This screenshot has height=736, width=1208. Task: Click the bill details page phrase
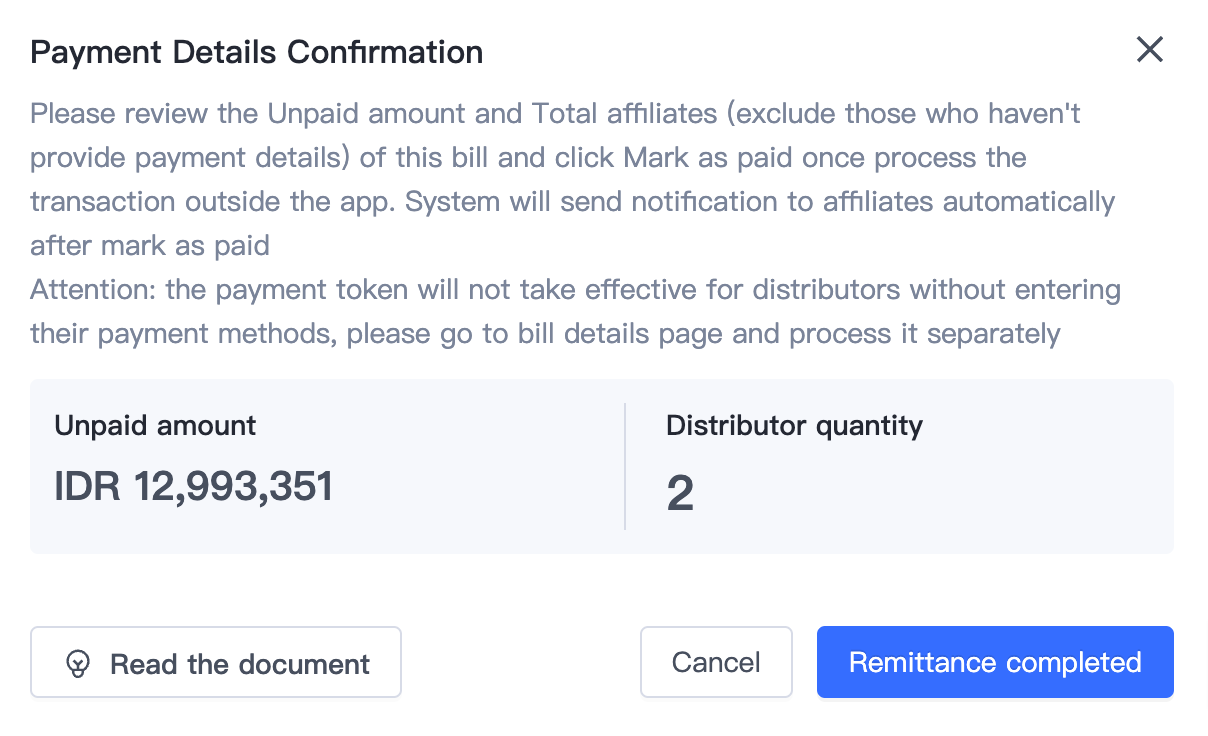(619, 334)
